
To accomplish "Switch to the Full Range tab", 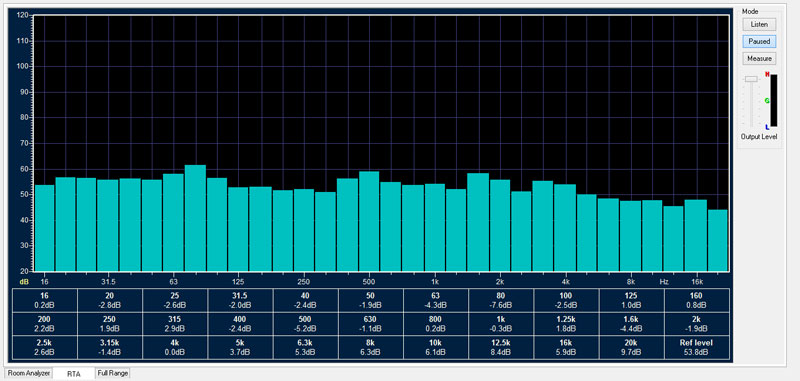I will coord(113,373).
